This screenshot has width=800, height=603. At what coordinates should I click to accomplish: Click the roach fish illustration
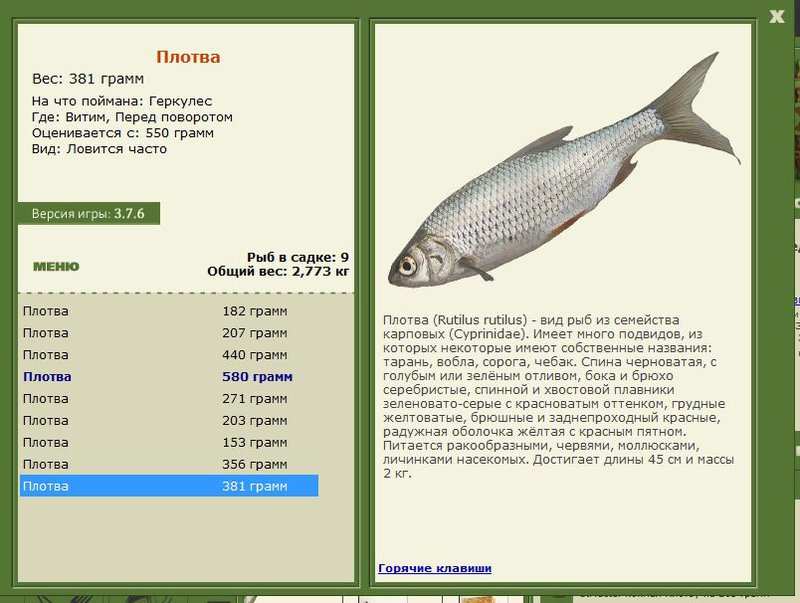point(564,171)
